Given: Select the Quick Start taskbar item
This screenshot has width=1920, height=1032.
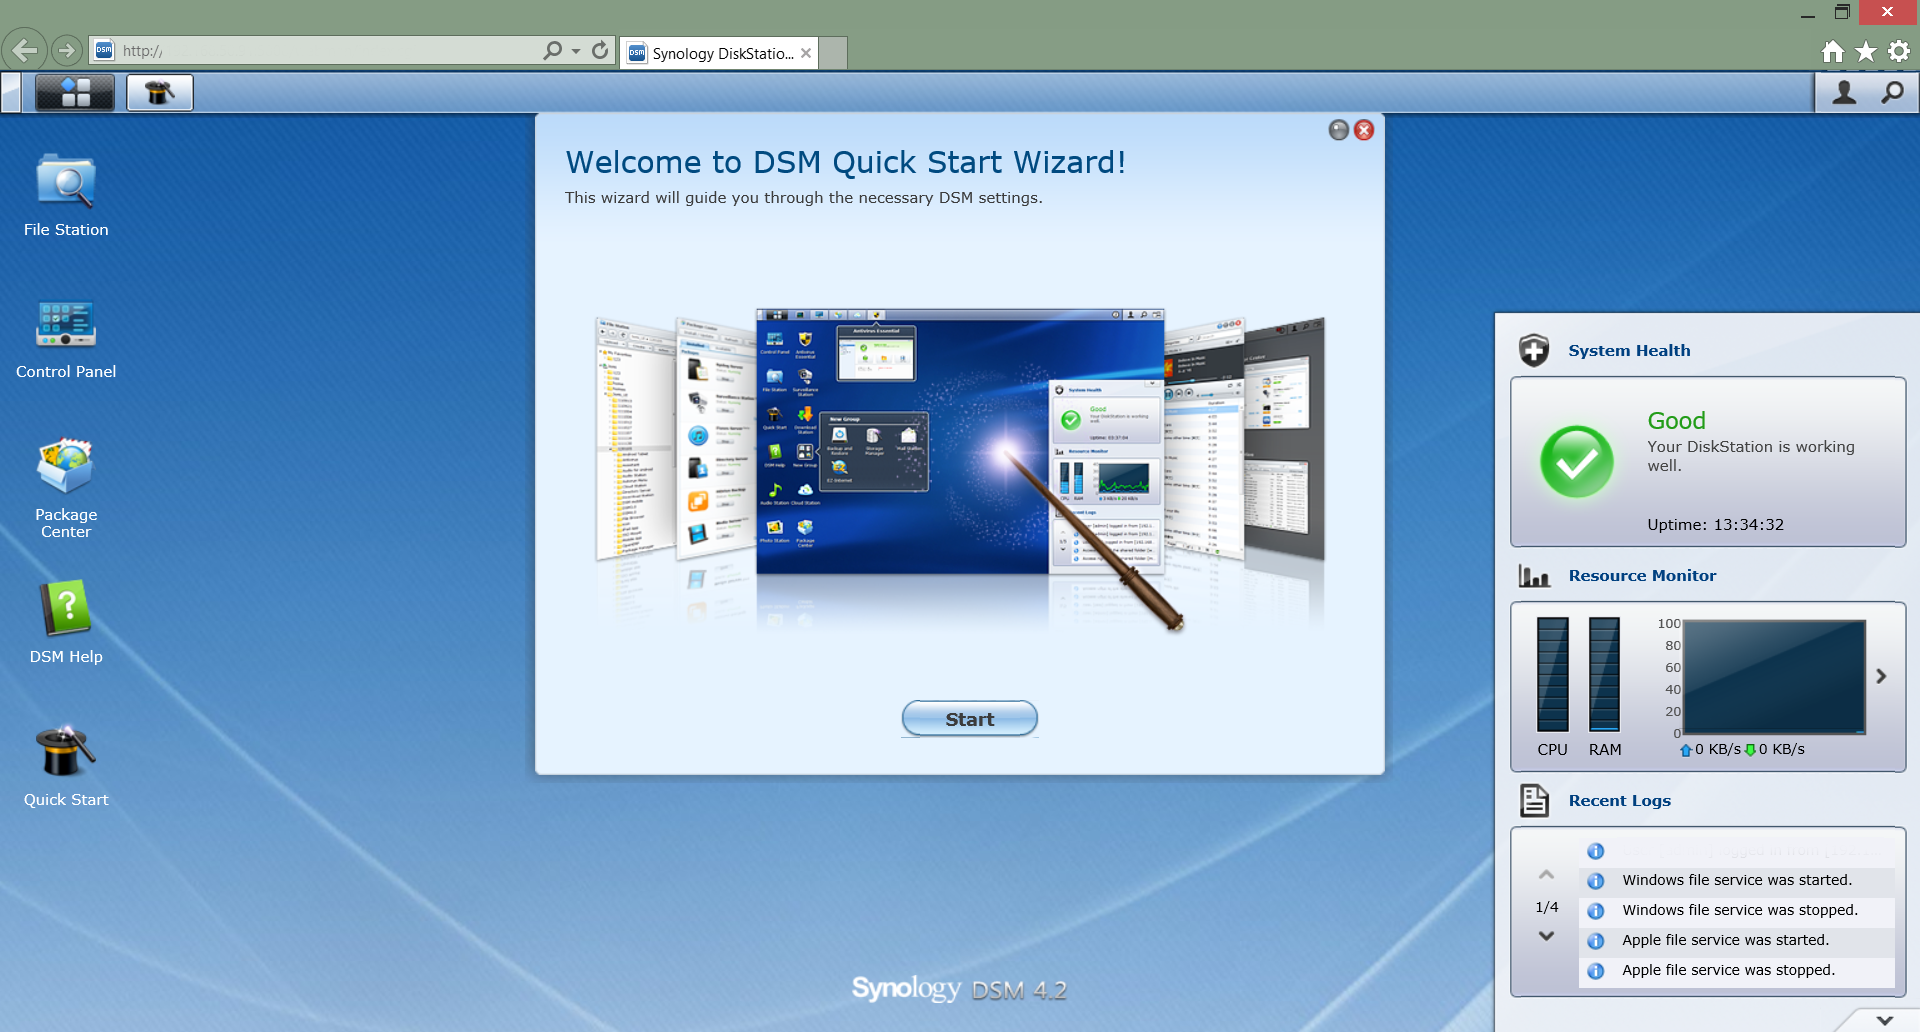Looking at the screenshot, I should pos(160,93).
